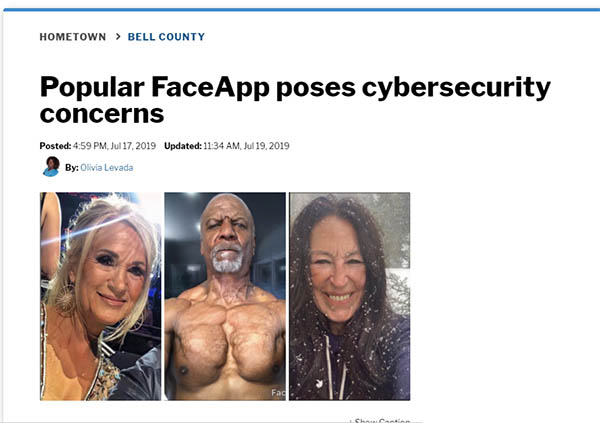600x423 pixels.
Task: Click the "Updated:" label
Action: [183, 146]
